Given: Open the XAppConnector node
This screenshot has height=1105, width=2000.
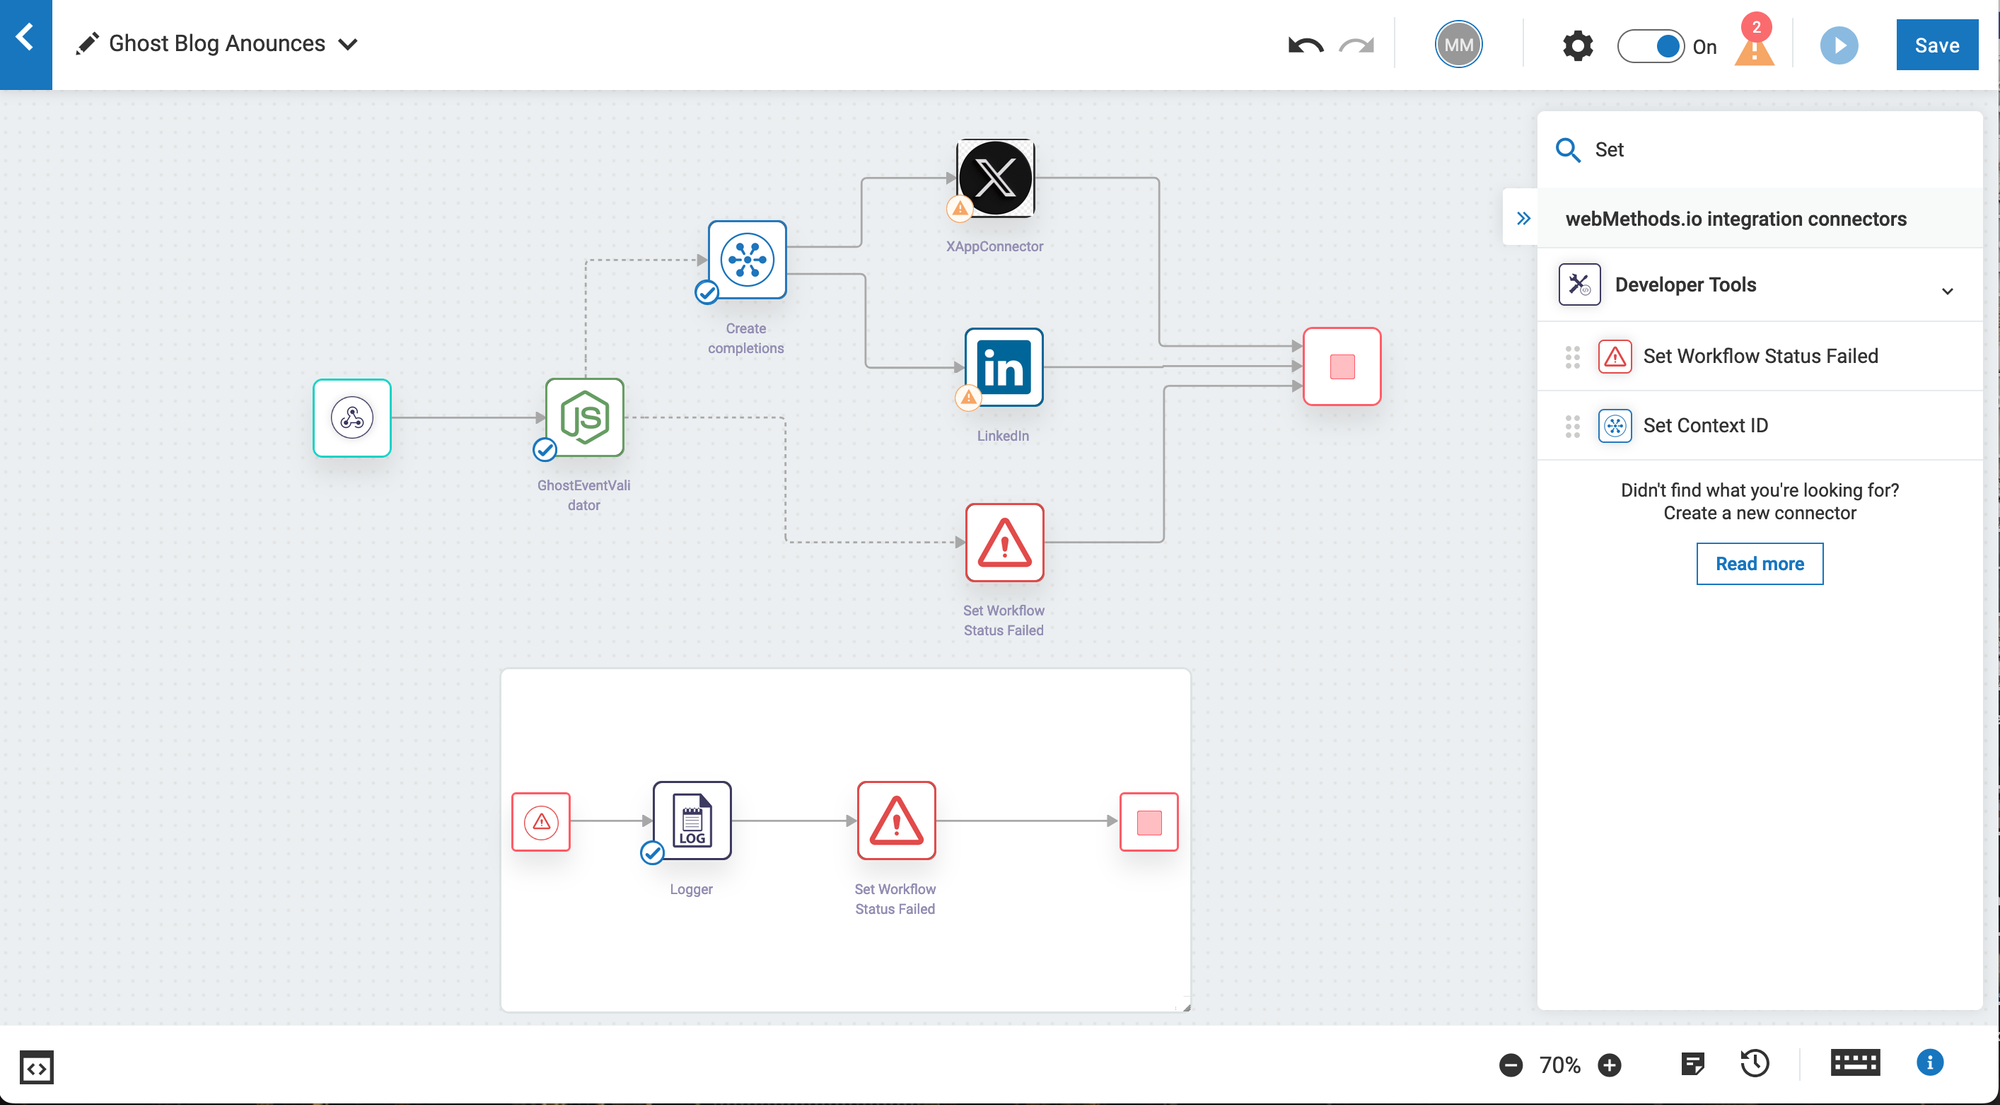Looking at the screenshot, I should pyautogui.click(x=995, y=179).
